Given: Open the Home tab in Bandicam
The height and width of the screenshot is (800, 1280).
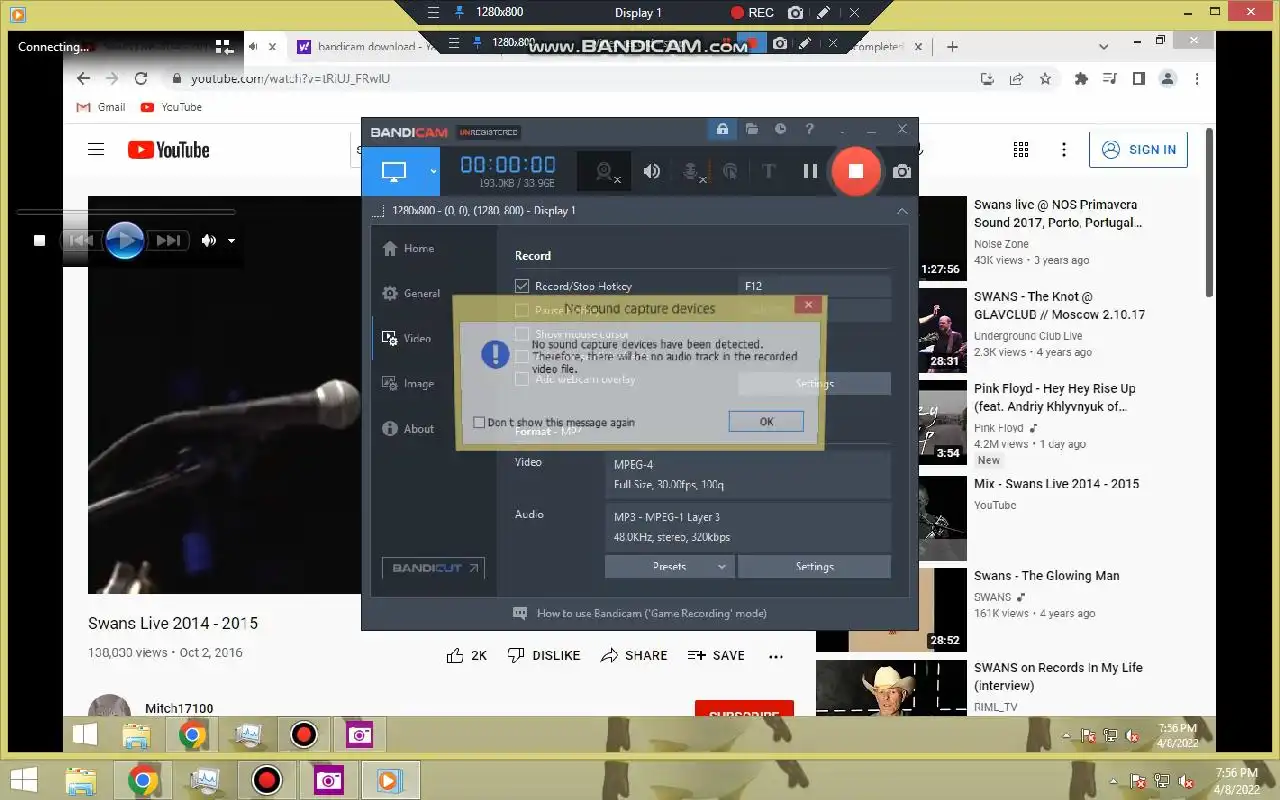Looking at the screenshot, I should point(408,249).
